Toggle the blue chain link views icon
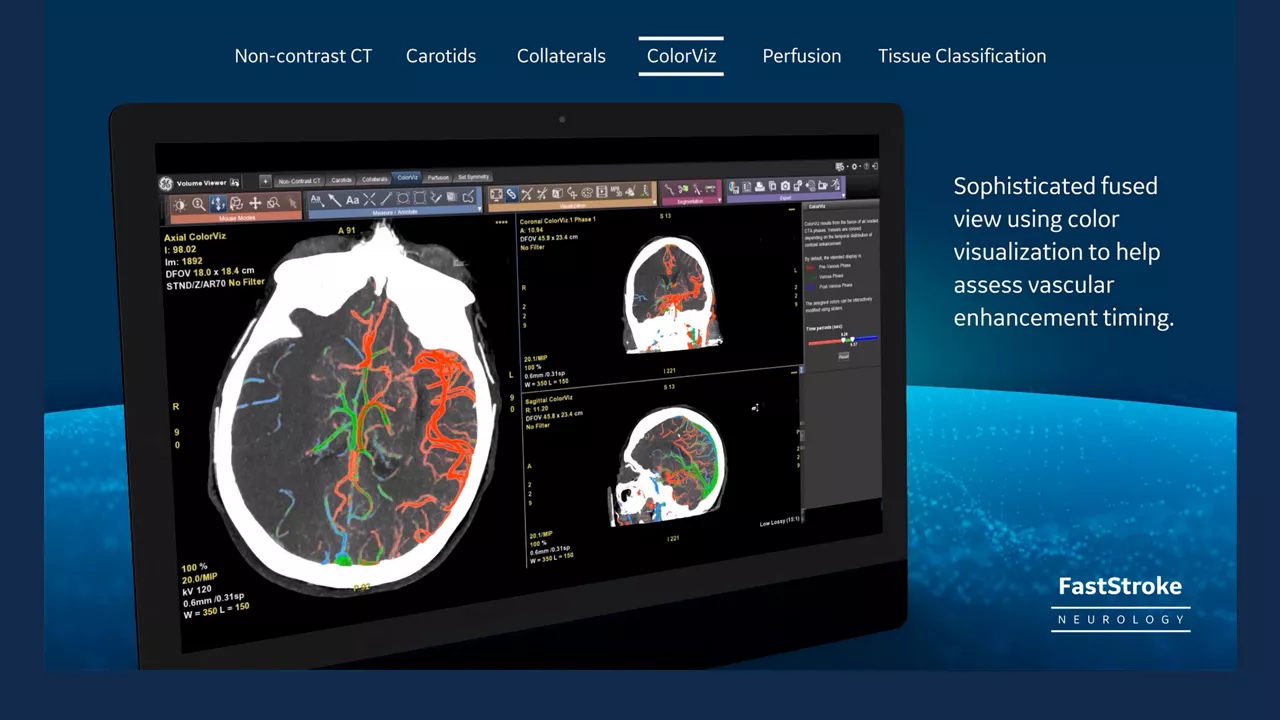 511,194
